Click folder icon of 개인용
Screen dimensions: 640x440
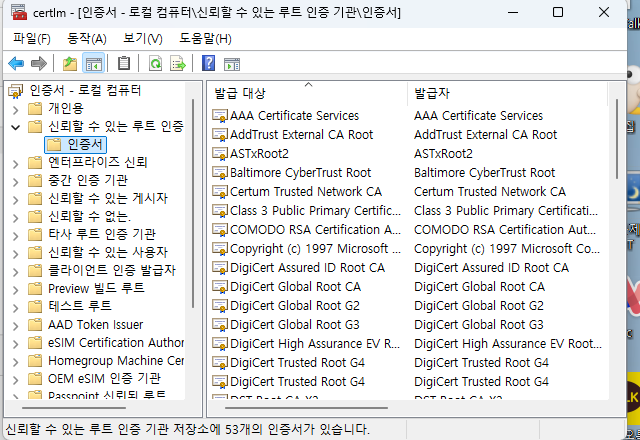coord(35,109)
